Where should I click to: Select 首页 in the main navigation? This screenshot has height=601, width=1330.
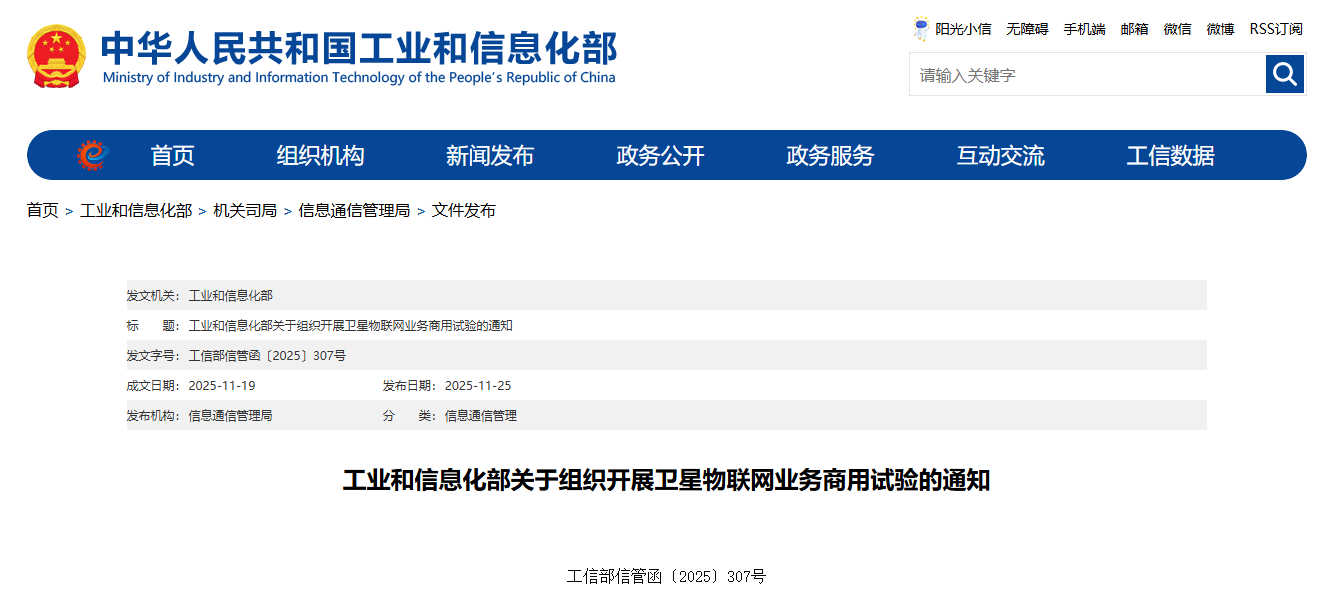172,155
